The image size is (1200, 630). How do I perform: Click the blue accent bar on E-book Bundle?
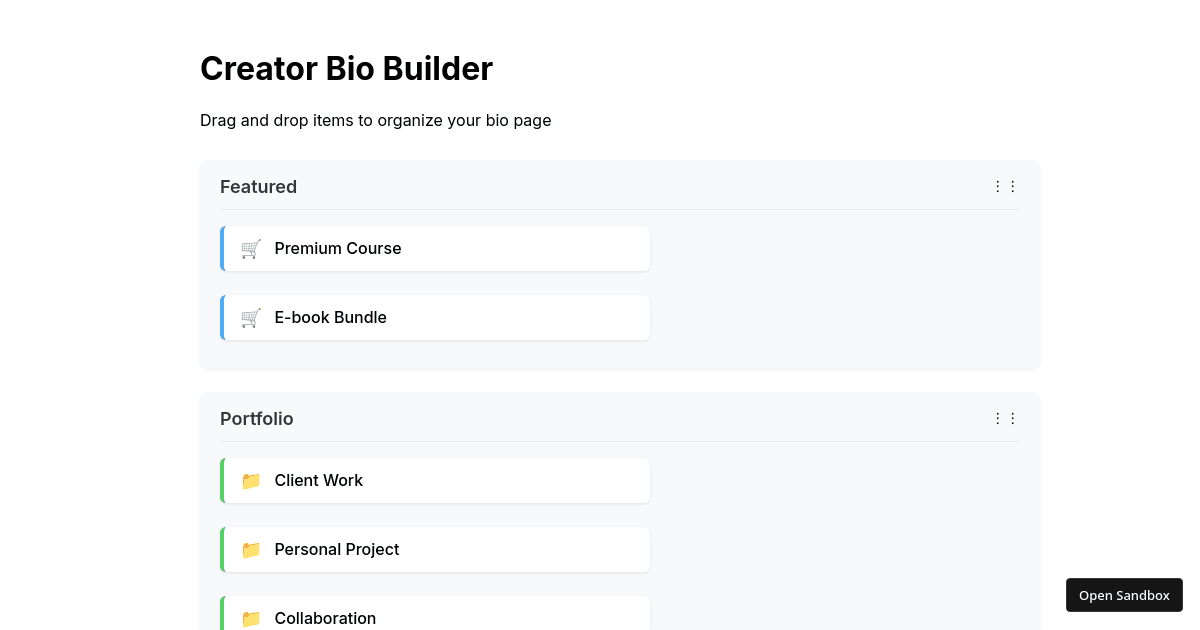point(222,318)
